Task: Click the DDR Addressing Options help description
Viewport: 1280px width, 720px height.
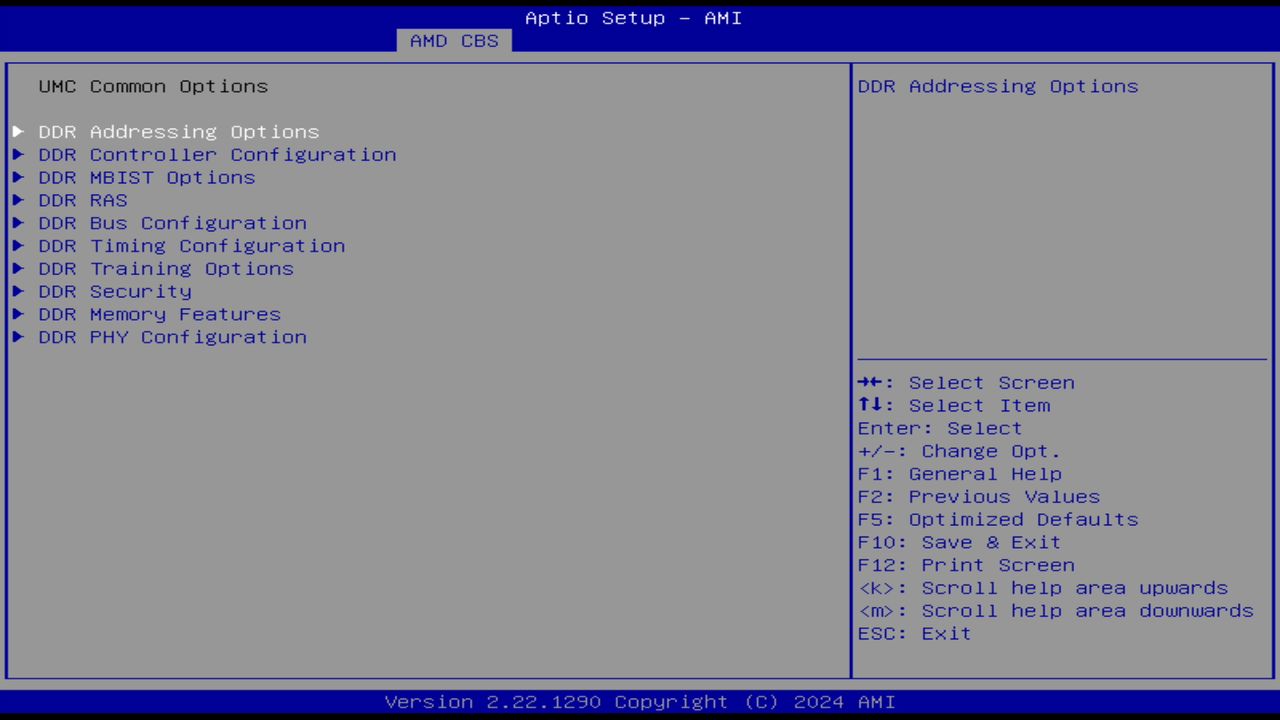Action: point(998,86)
